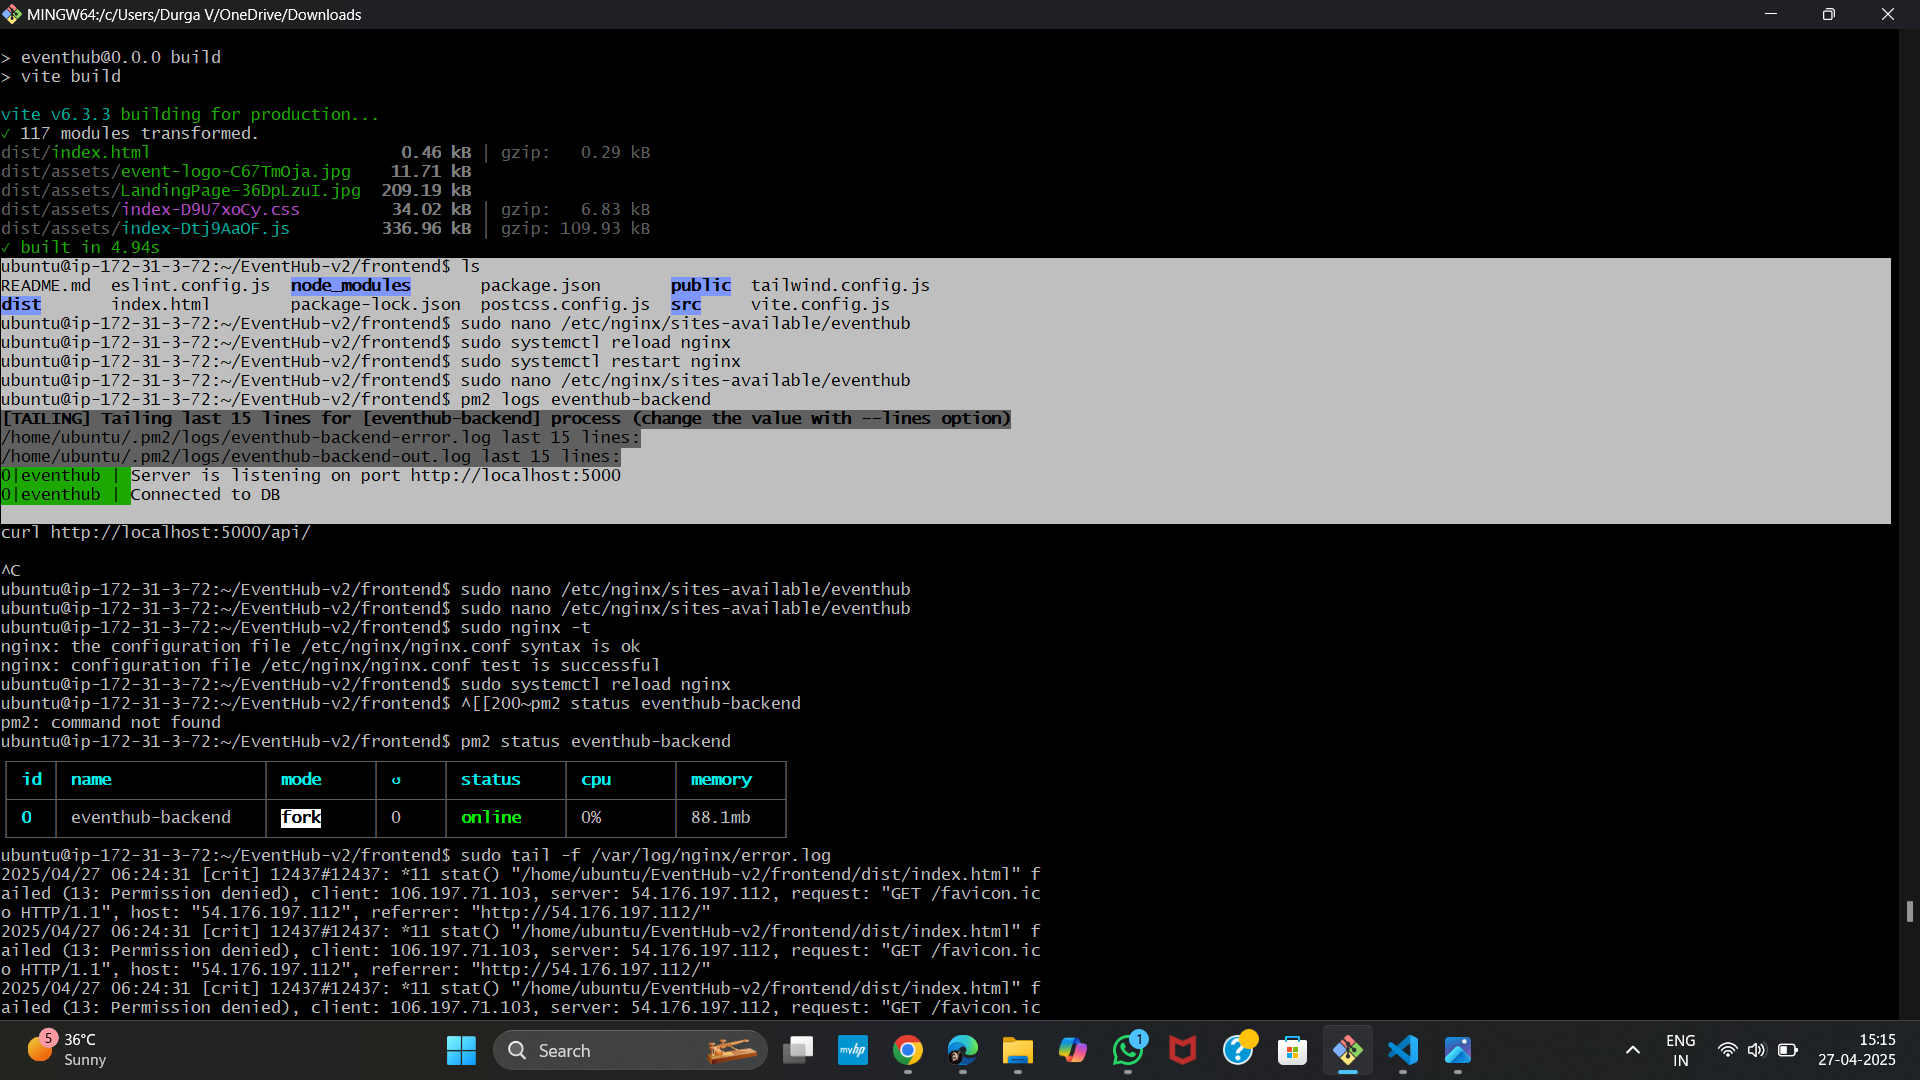Image resolution: width=1920 pixels, height=1080 pixels.
Task: Click the 'src' directory name
Action: tap(686, 304)
